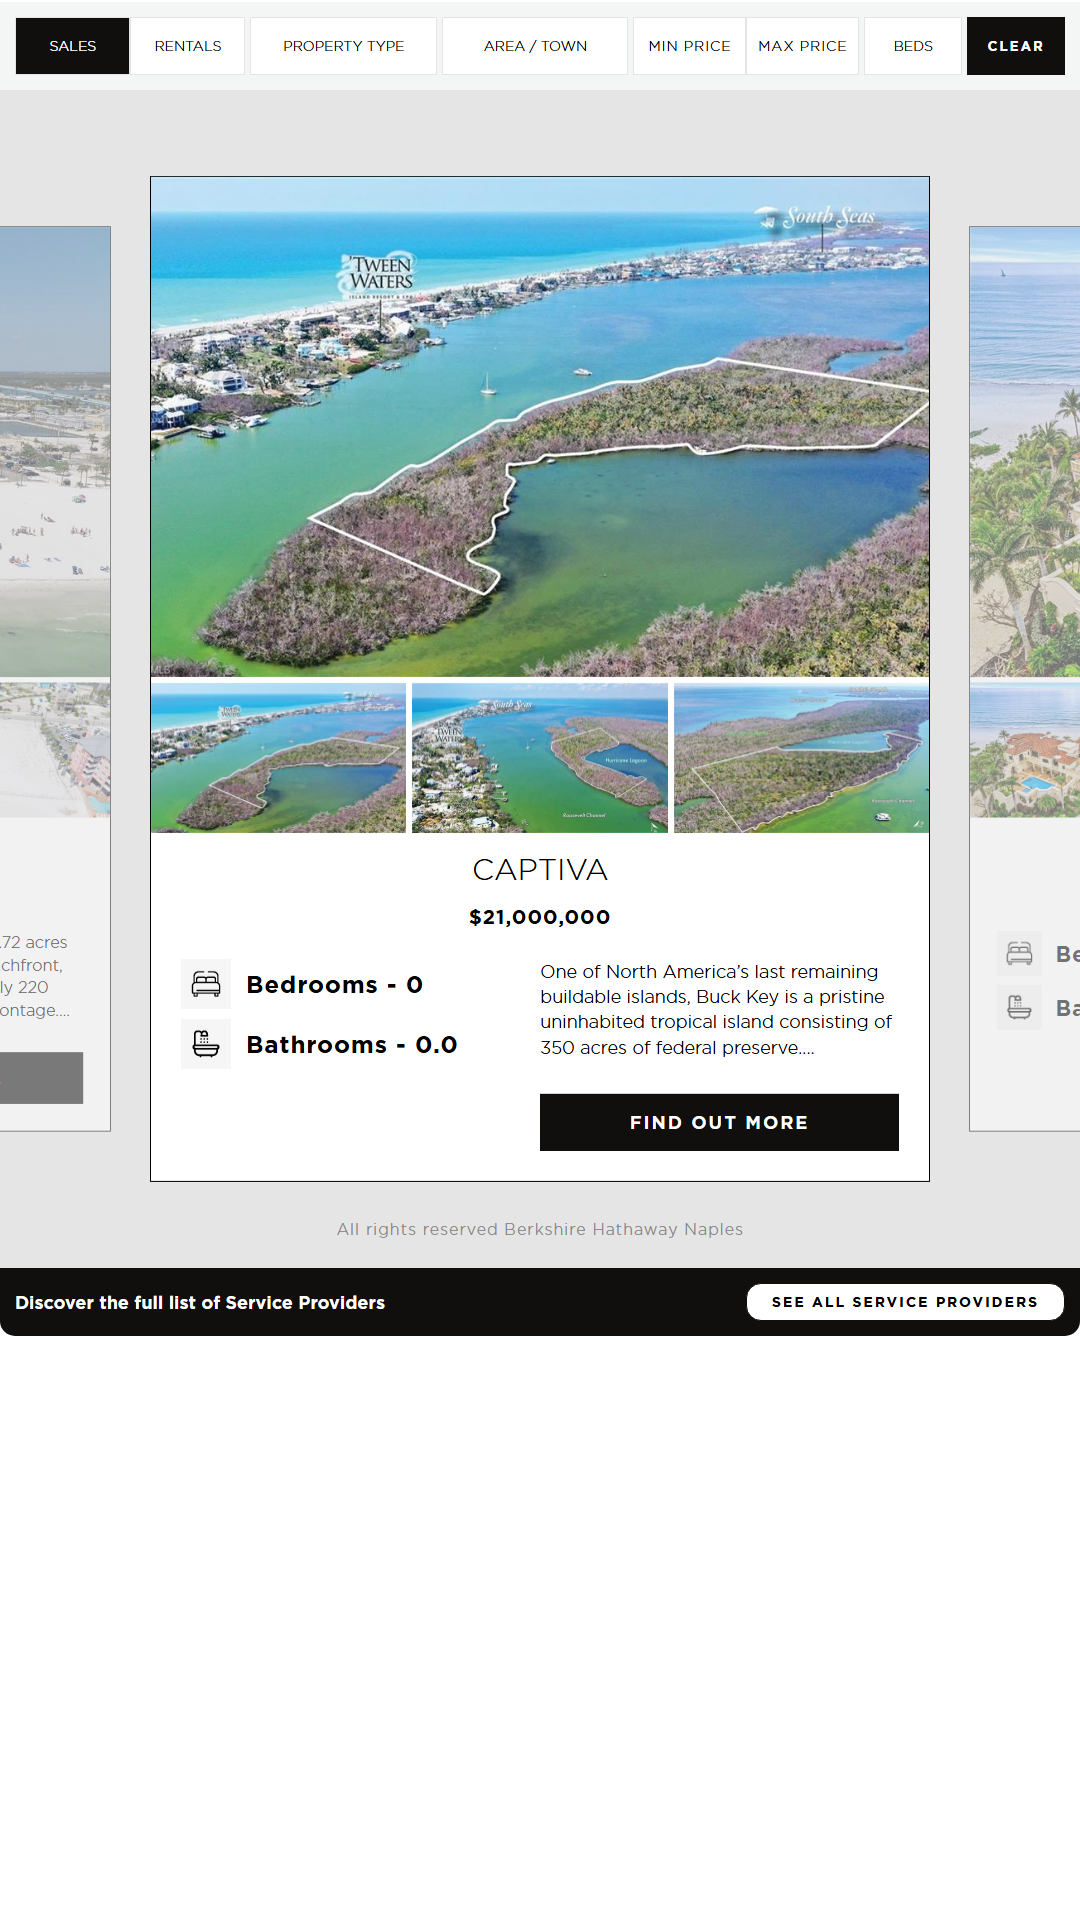This screenshot has width=1080, height=1920.
Task: Click the next property card on right
Action: coord(1025,600)
